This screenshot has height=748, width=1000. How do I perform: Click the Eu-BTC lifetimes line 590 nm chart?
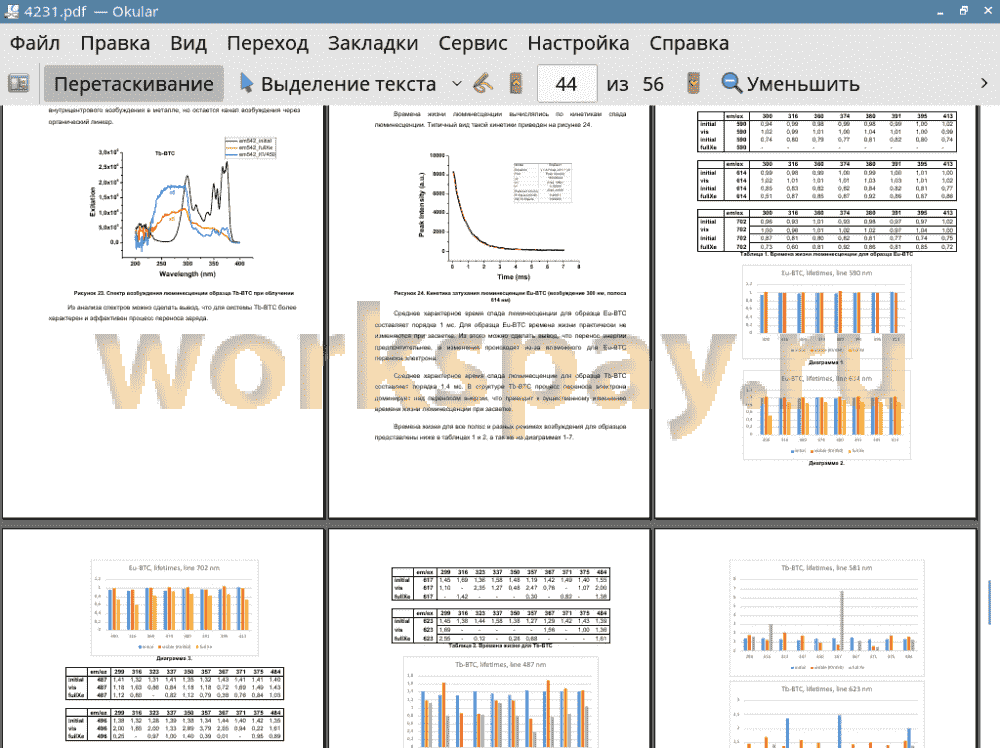pyautogui.click(x=827, y=311)
